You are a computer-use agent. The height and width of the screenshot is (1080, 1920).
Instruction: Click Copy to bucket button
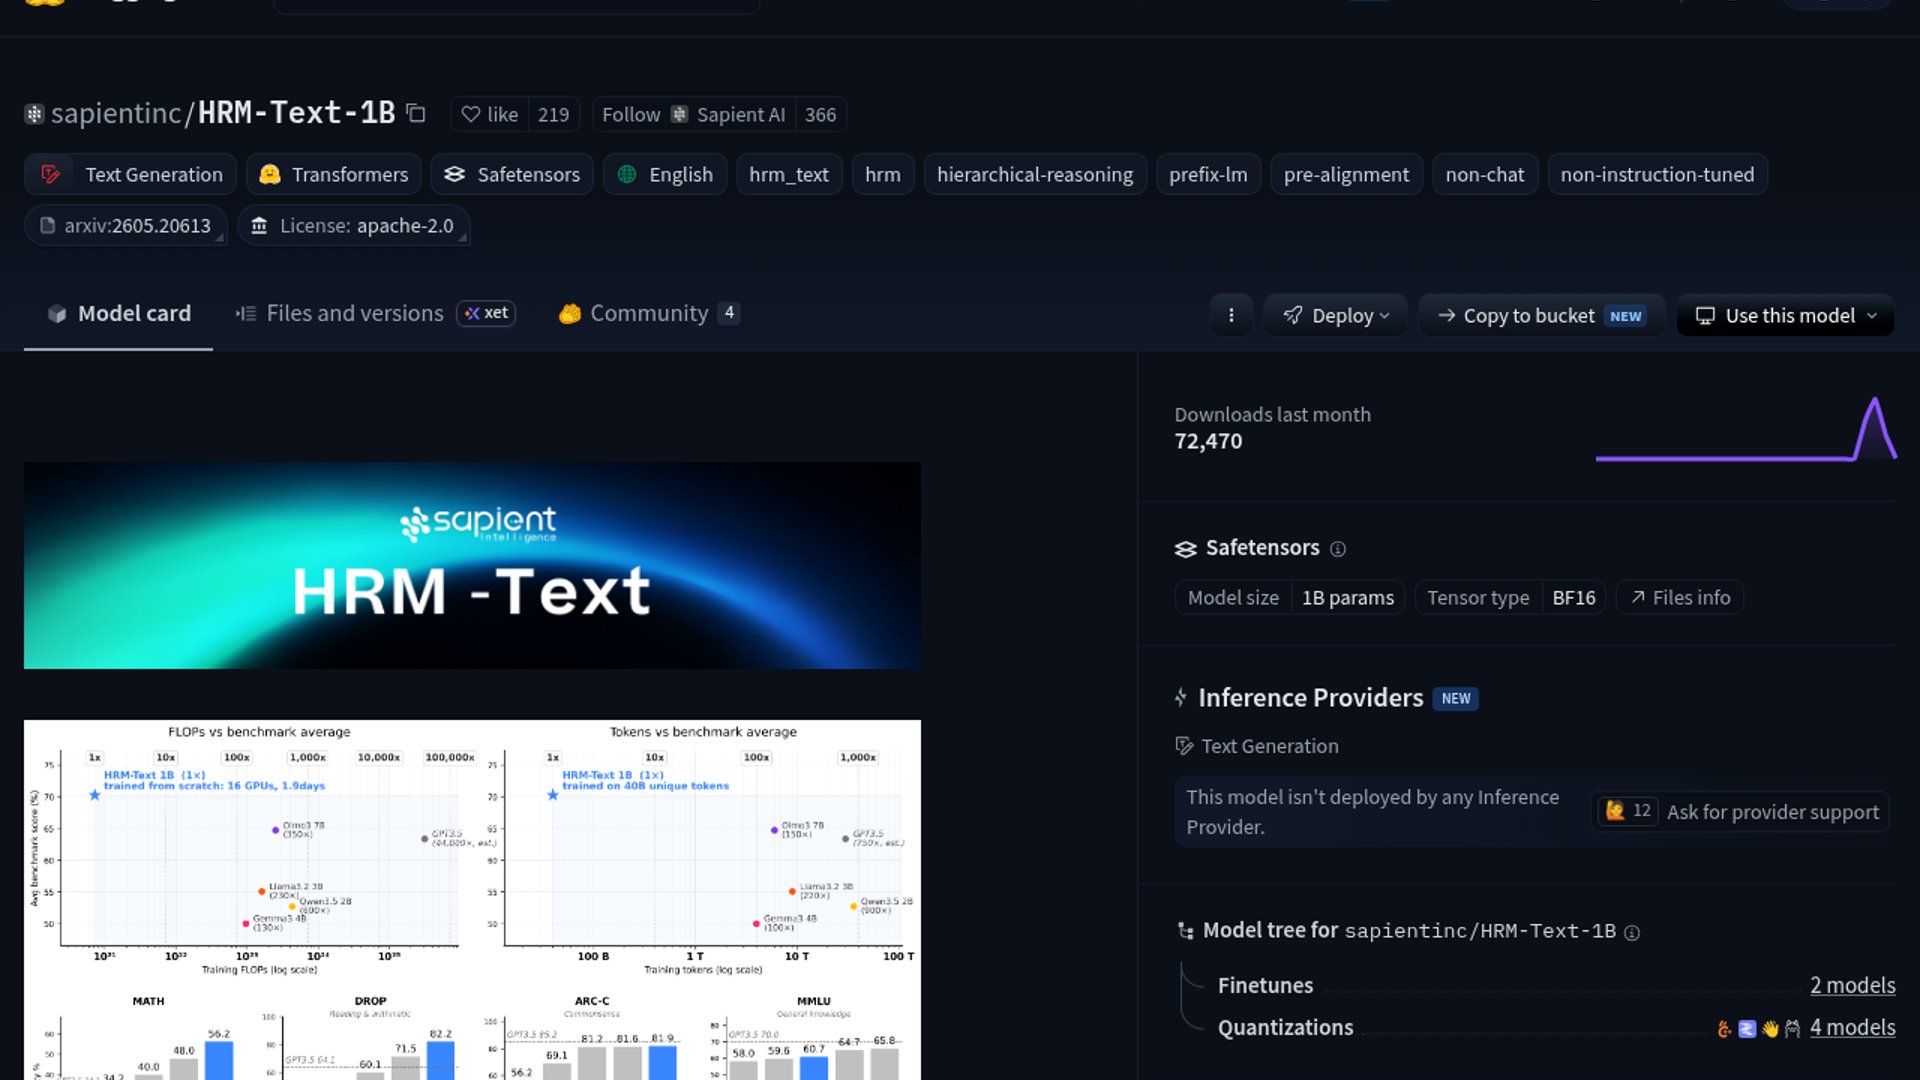[1541, 315]
